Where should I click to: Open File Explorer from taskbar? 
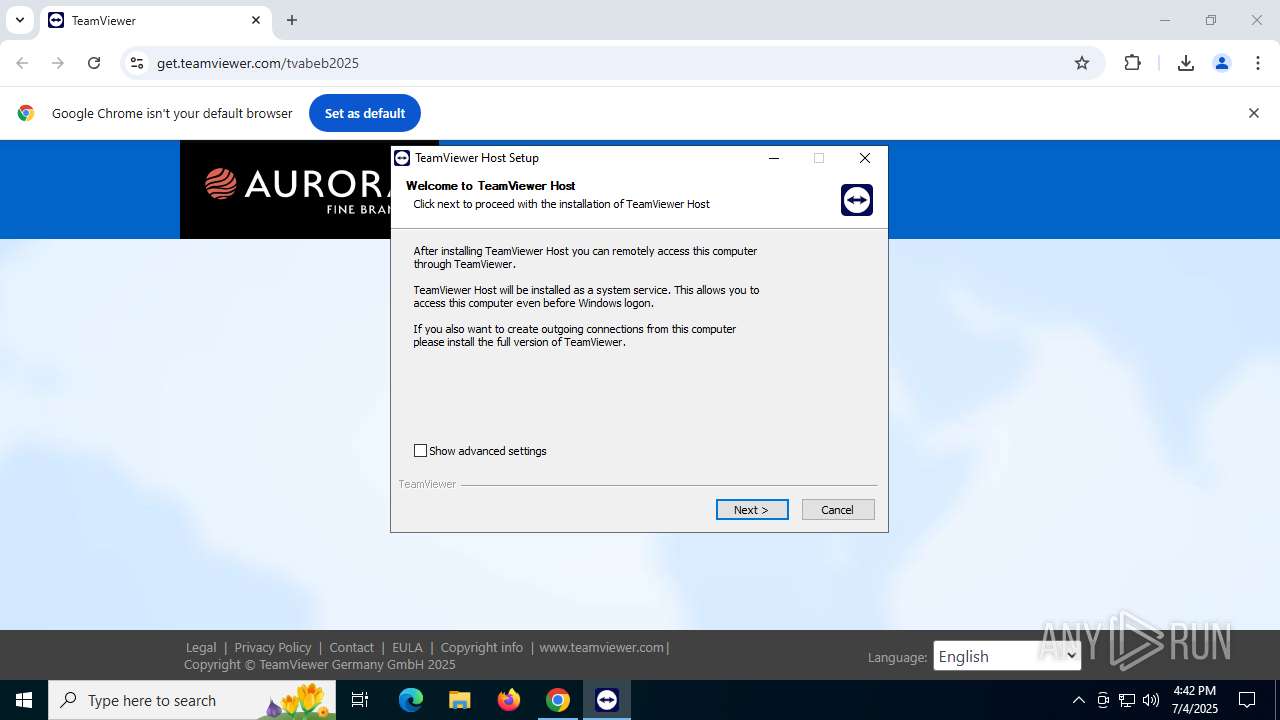[x=459, y=700]
